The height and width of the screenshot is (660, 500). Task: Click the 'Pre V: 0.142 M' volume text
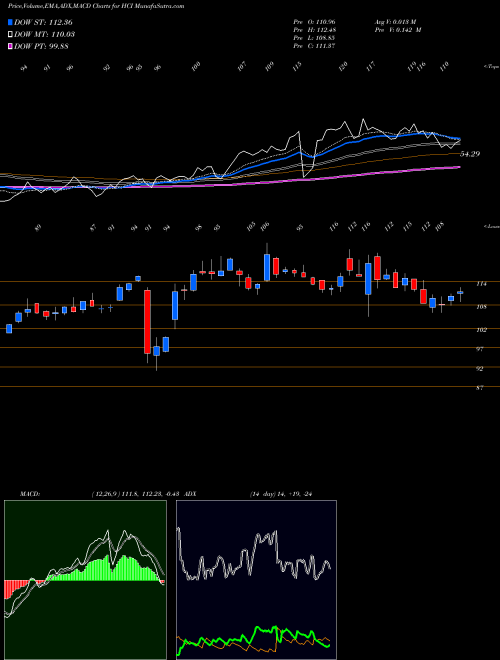pos(397,30)
